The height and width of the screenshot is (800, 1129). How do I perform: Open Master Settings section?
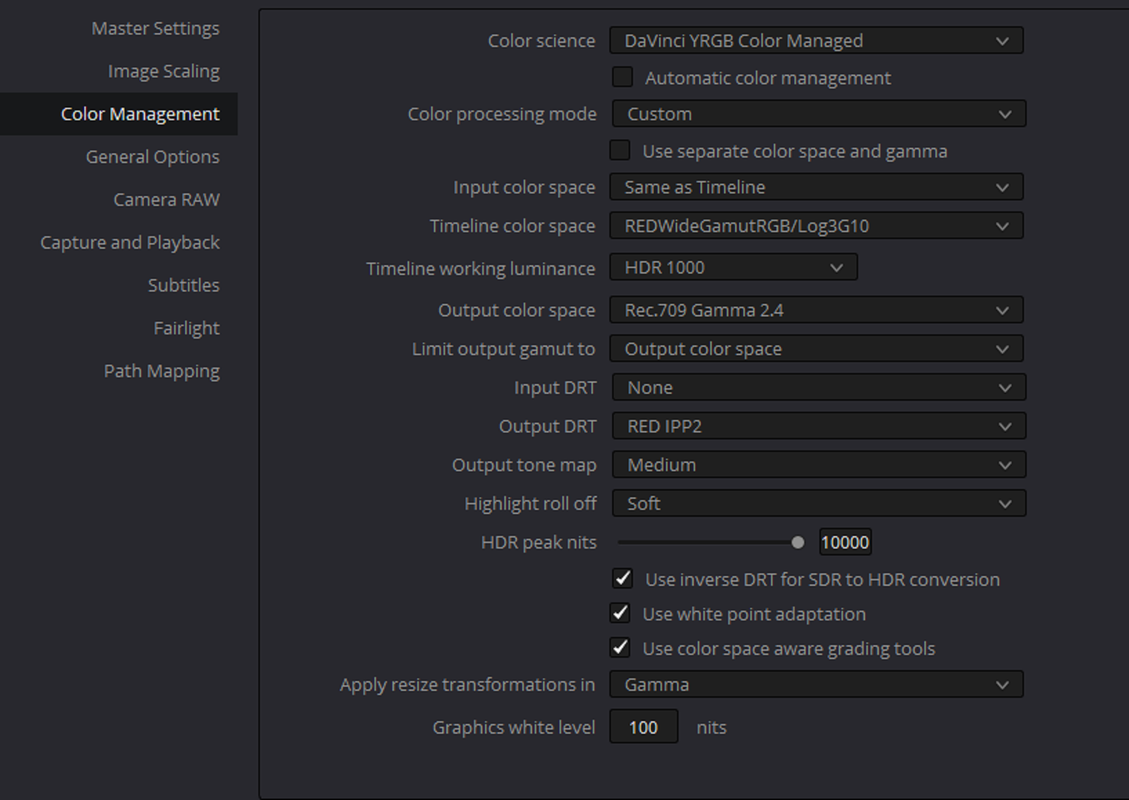coord(155,28)
